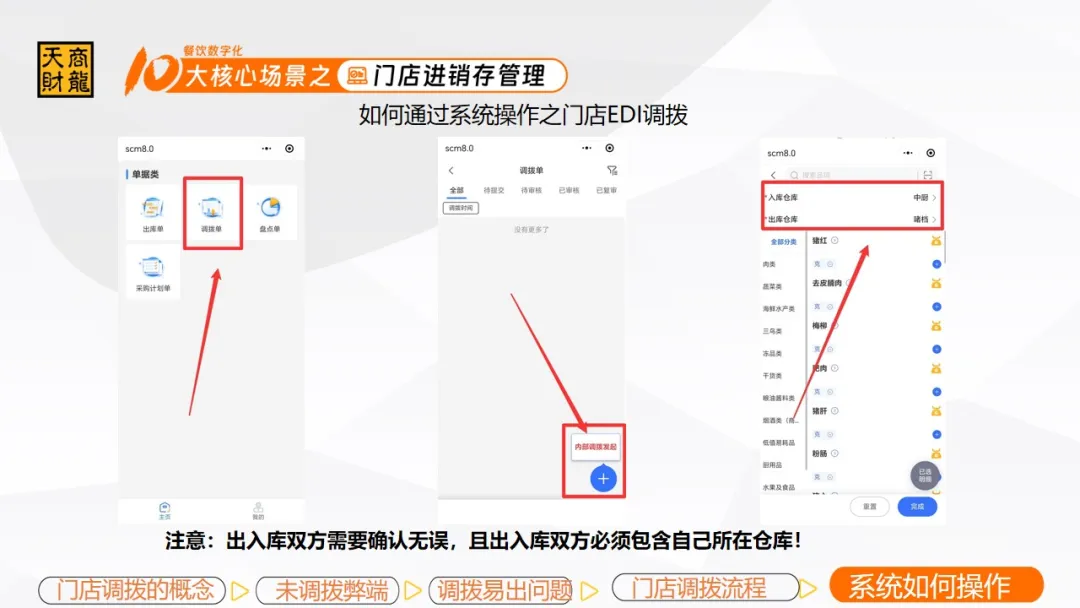The width and height of the screenshot is (1080, 608).
Task: Open the 调拨单 transfer order icon
Action: tap(211, 213)
